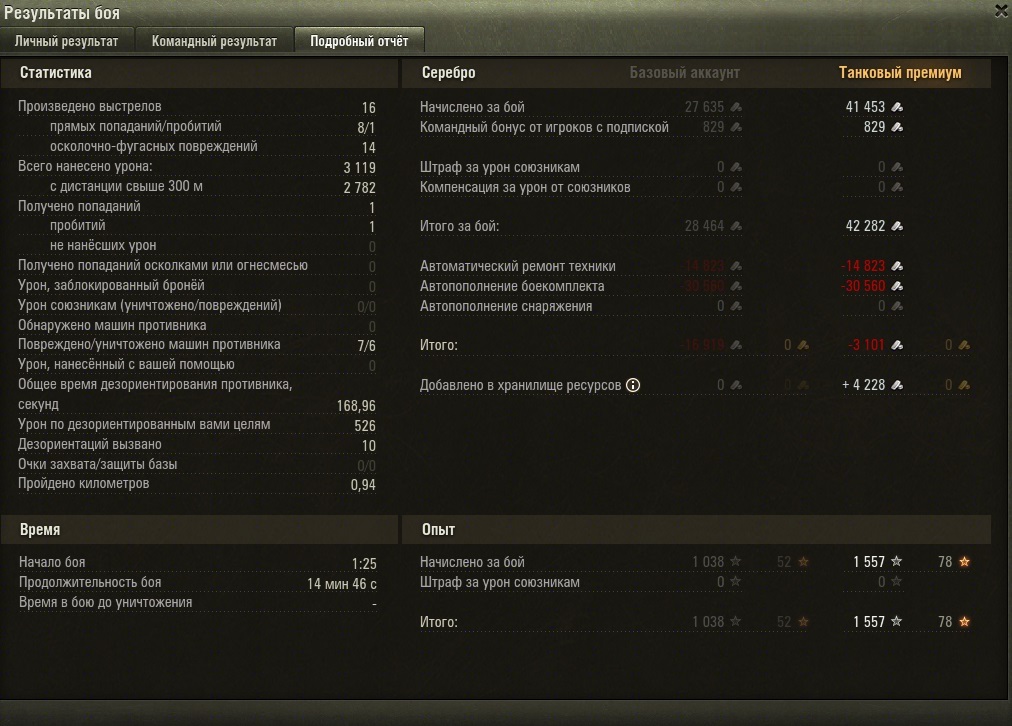Select the Подробный отчёт tab
Screen dimensions: 1012x726
[x=359, y=41]
